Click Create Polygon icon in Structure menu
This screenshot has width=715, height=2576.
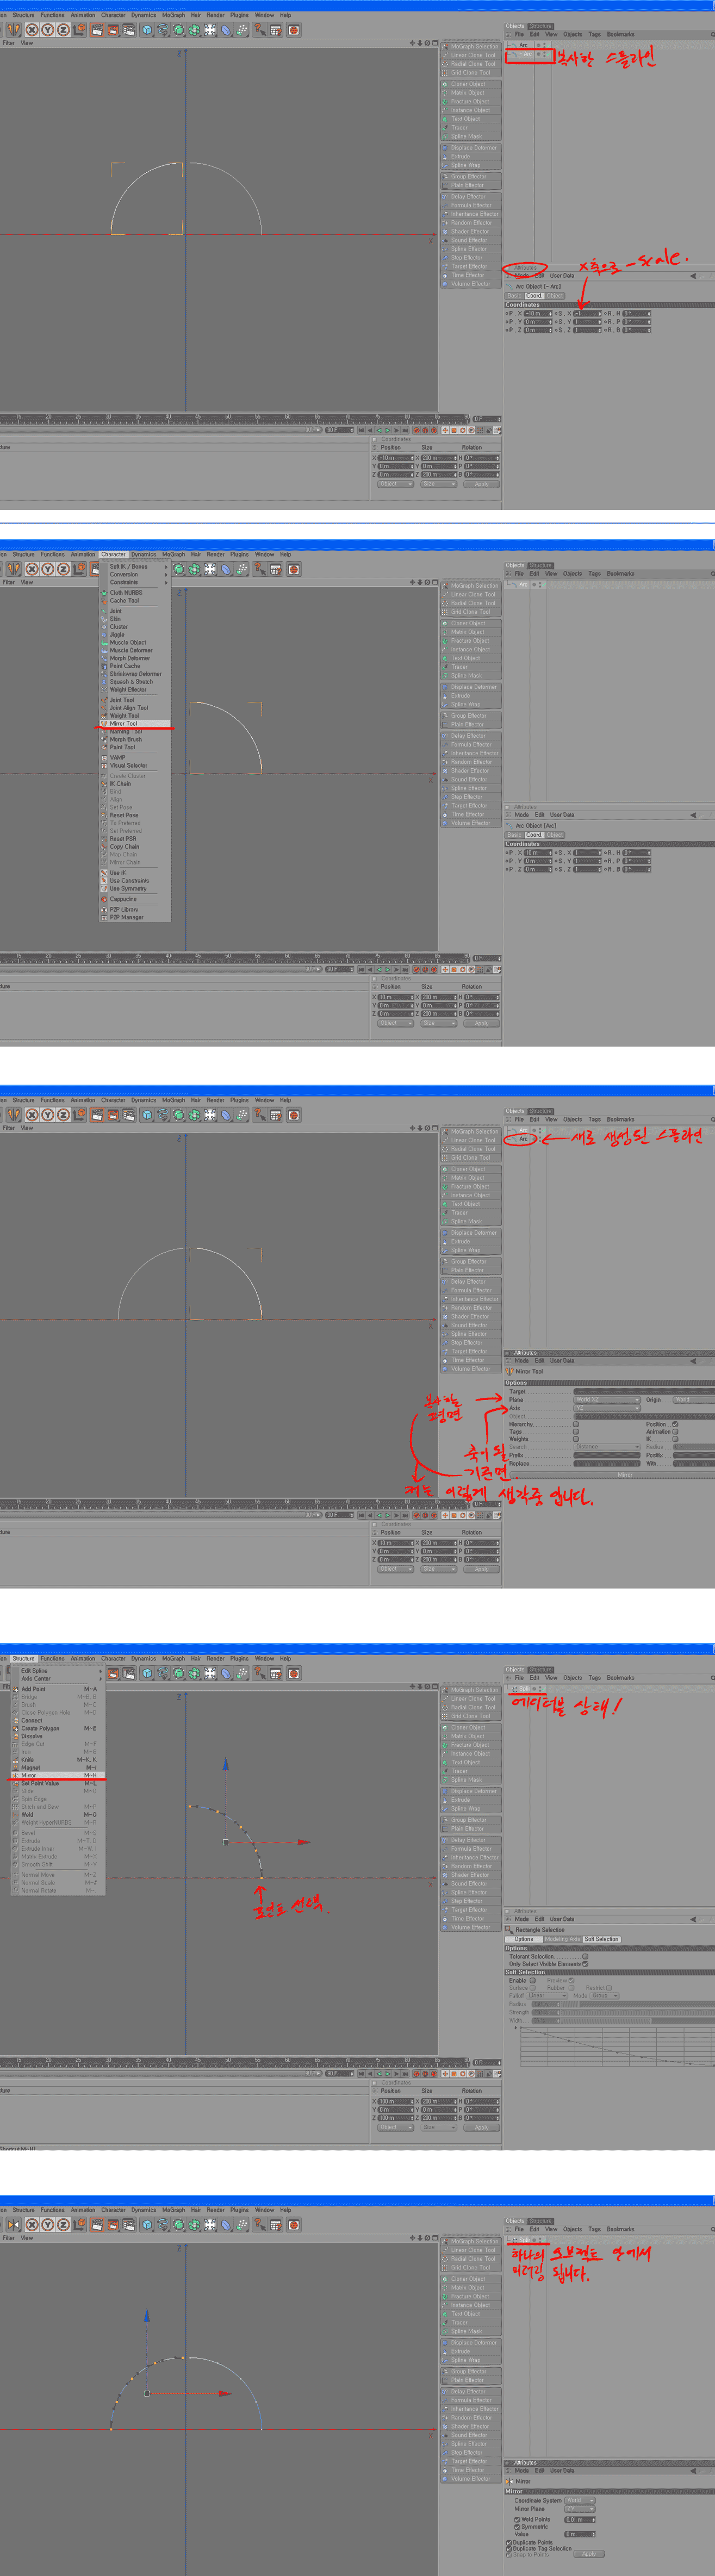coord(15,1728)
